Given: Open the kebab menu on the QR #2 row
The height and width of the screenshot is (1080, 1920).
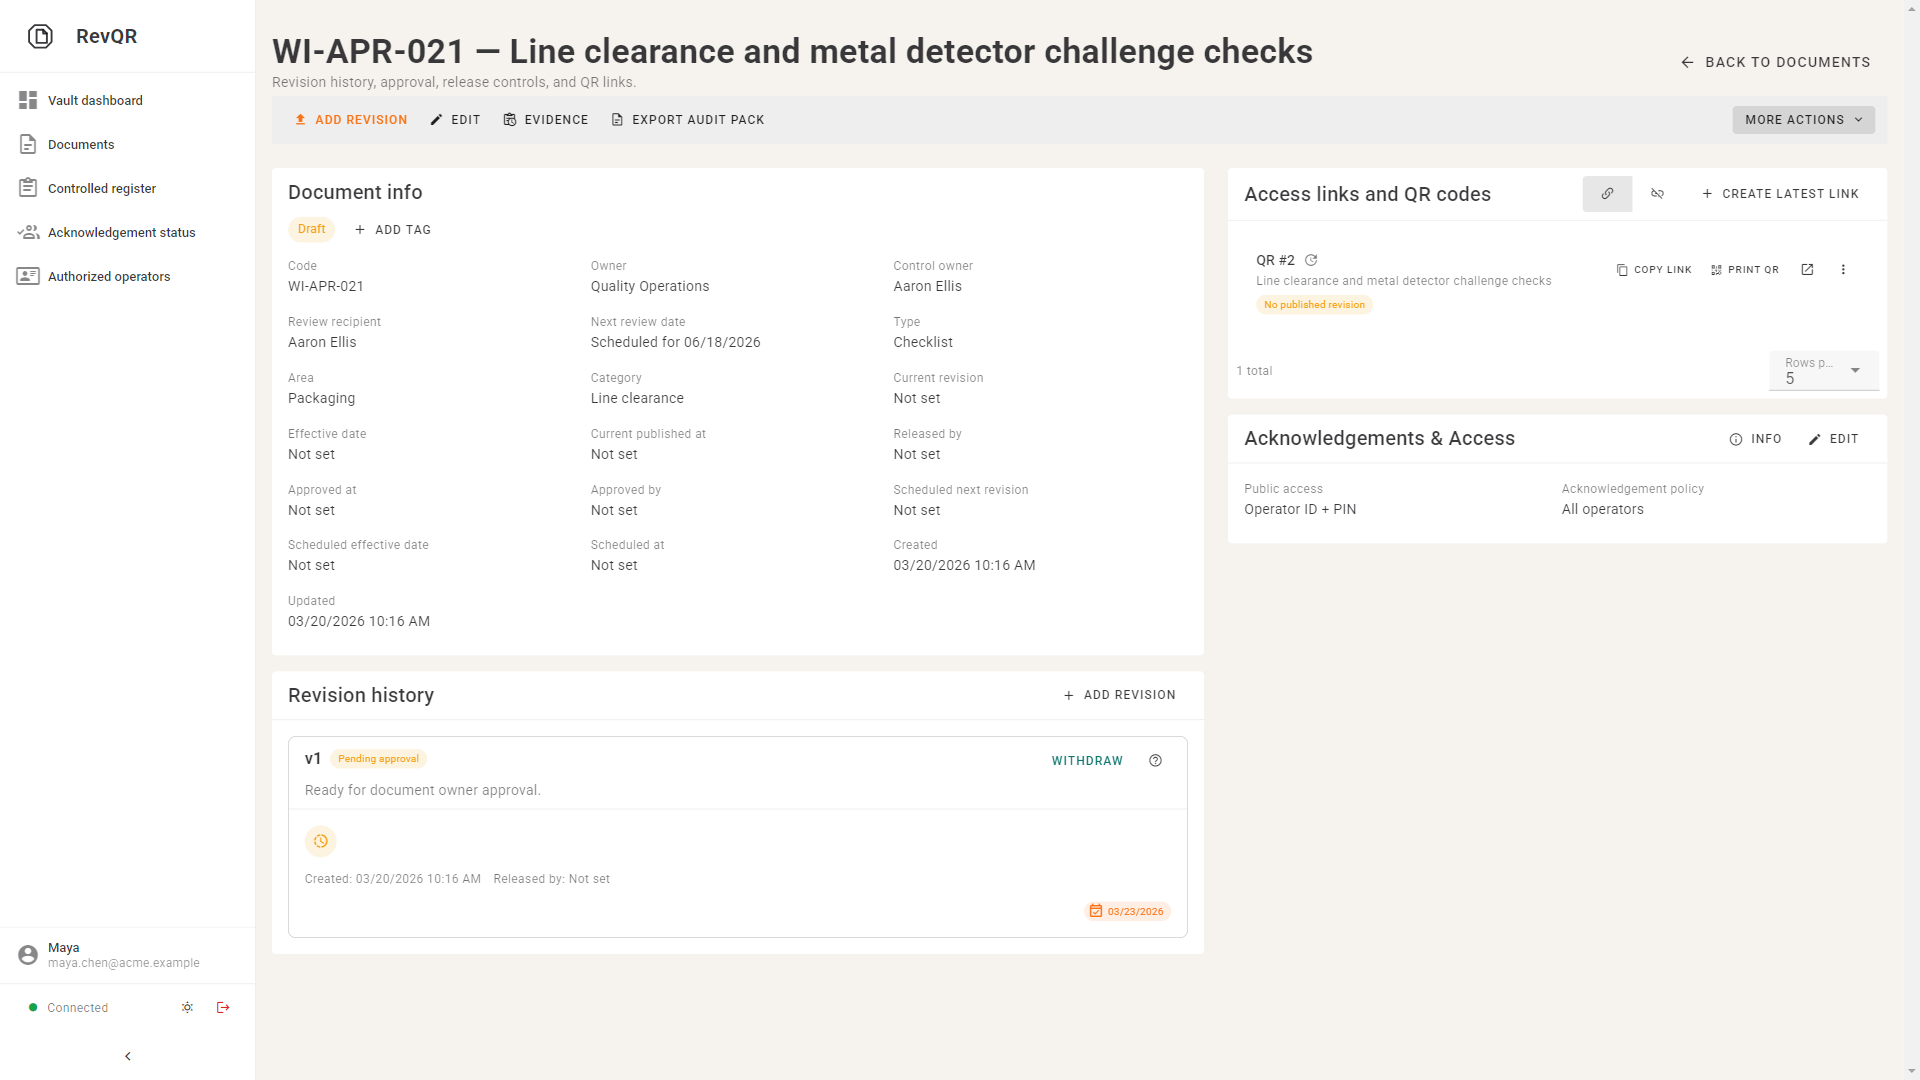Looking at the screenshot, I should (x=1843, y=269).
